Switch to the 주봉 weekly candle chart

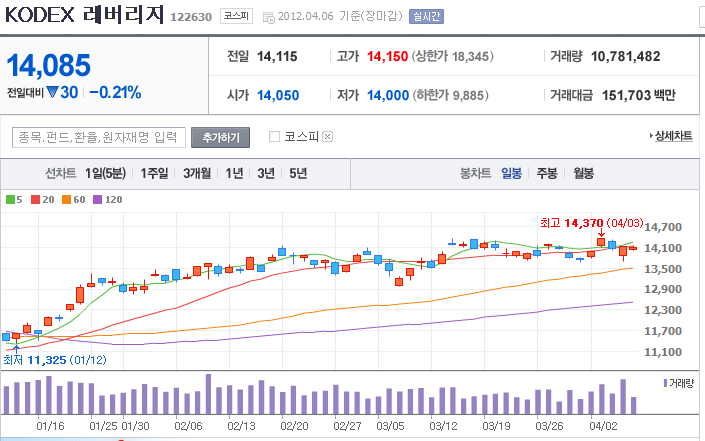pos(547,173)
